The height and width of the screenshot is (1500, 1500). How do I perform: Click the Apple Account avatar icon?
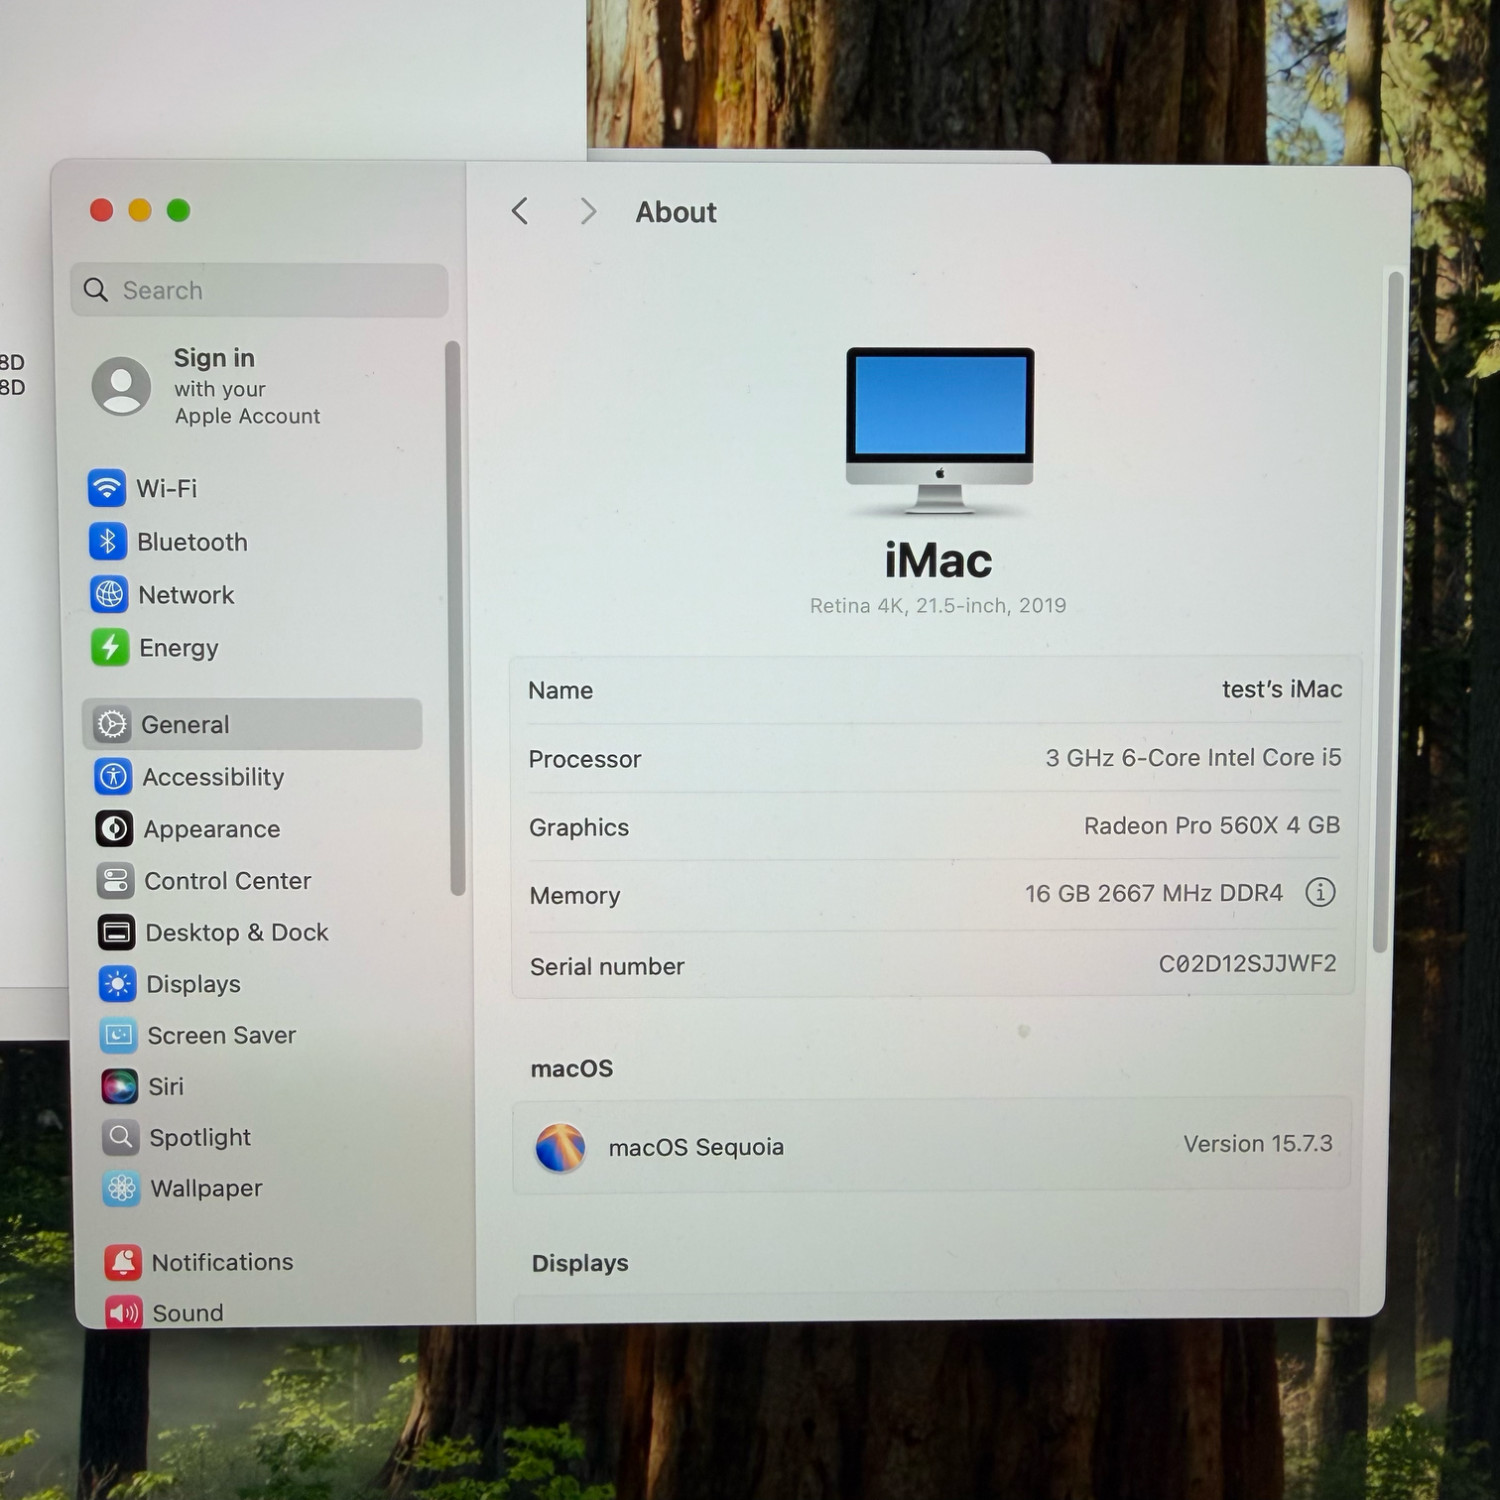[122, 386]
